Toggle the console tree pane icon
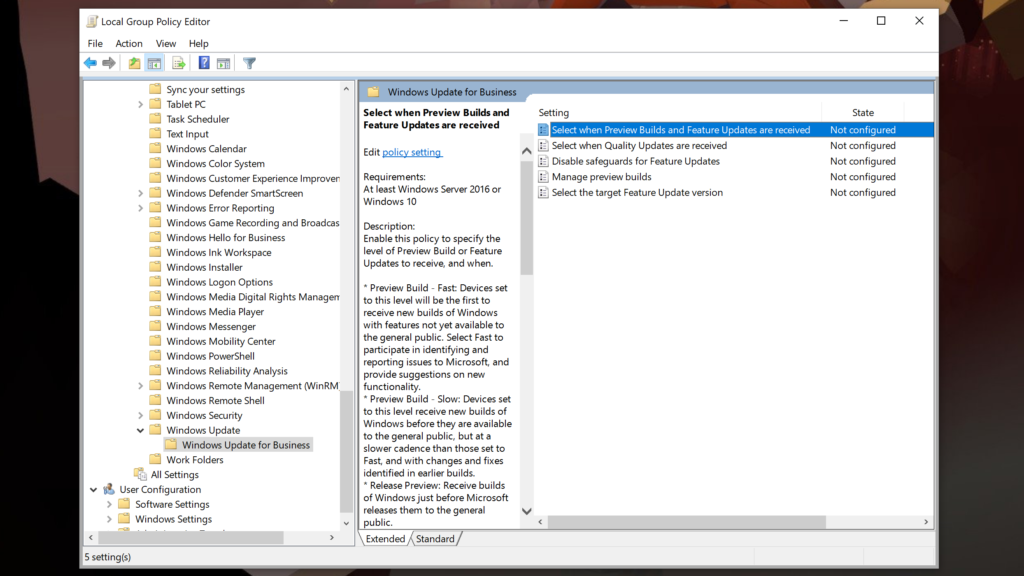This screenshot has height=576, width=1024. click(x=154, y=63)
